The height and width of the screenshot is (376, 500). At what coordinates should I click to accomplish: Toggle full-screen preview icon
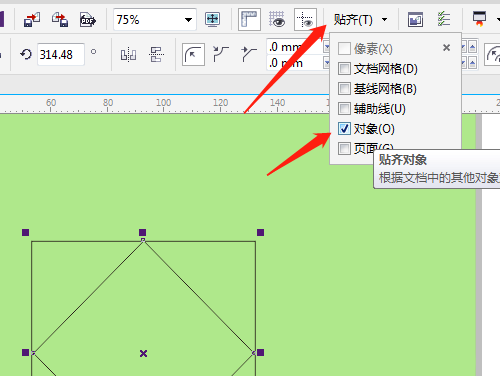(x=212, y=20)
